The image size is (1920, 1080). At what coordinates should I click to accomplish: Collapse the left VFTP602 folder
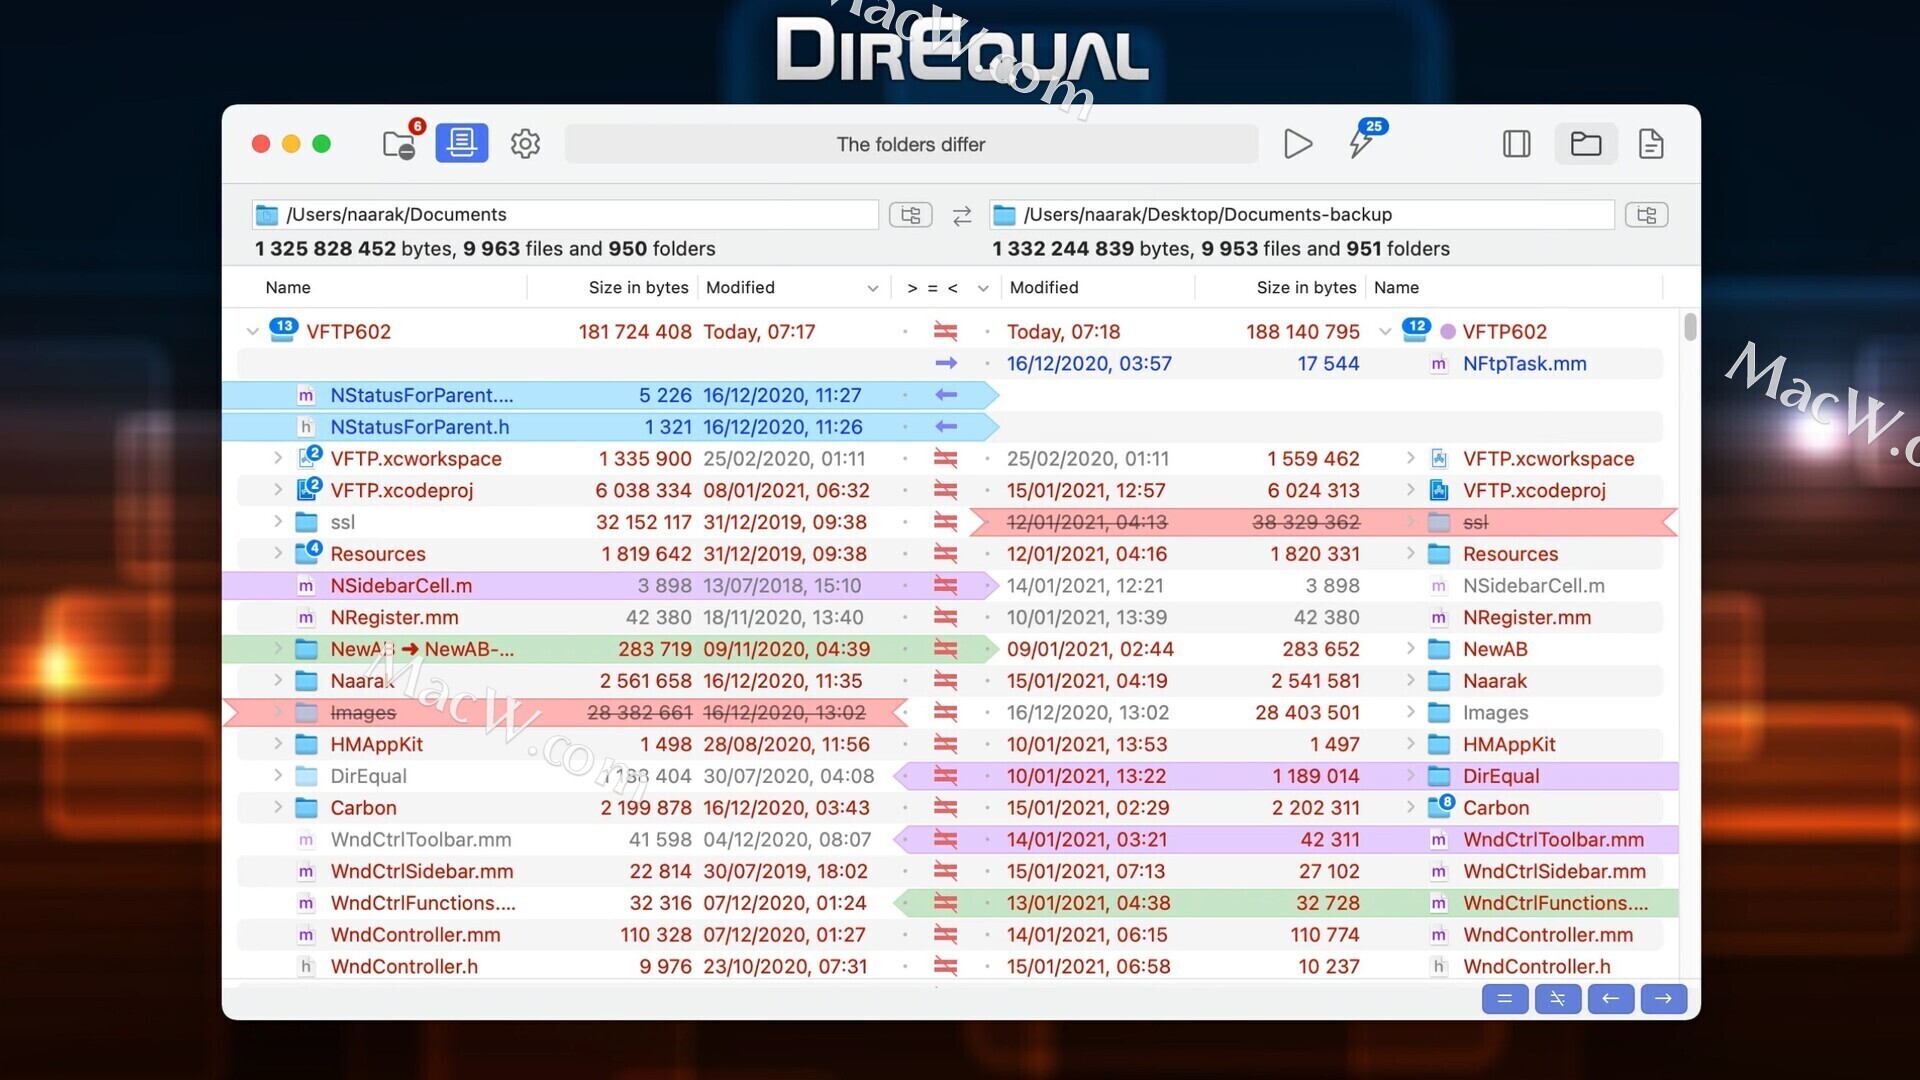tap(252, 332)
